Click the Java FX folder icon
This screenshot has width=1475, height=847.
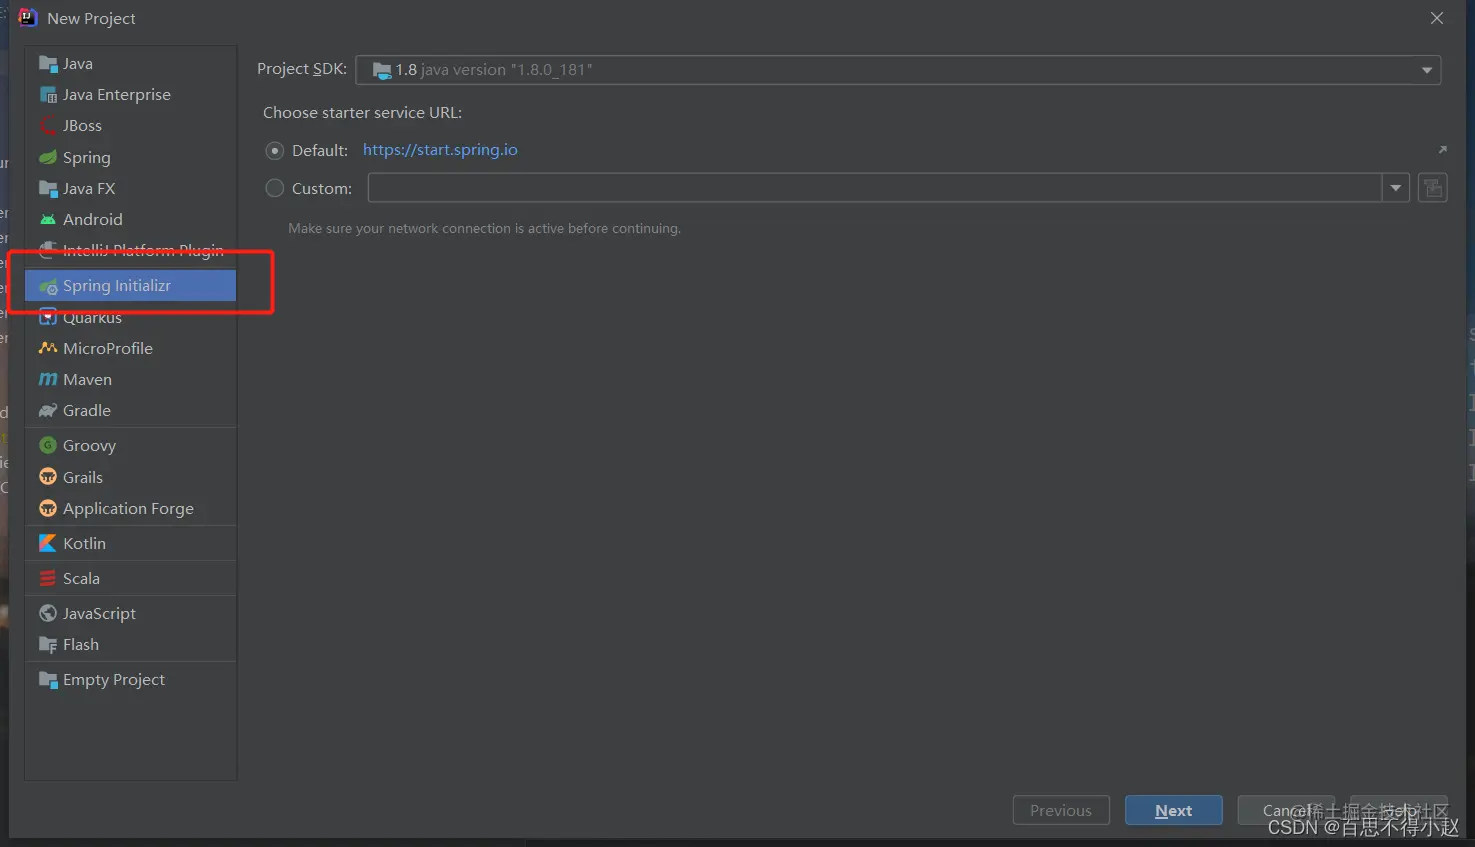pyautogui.click(x=47, y=188)
